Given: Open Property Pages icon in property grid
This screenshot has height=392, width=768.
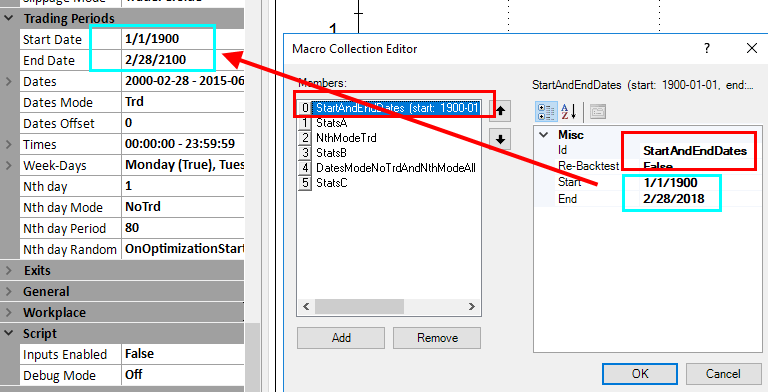Looking at the screenshot, I should 598,112.
